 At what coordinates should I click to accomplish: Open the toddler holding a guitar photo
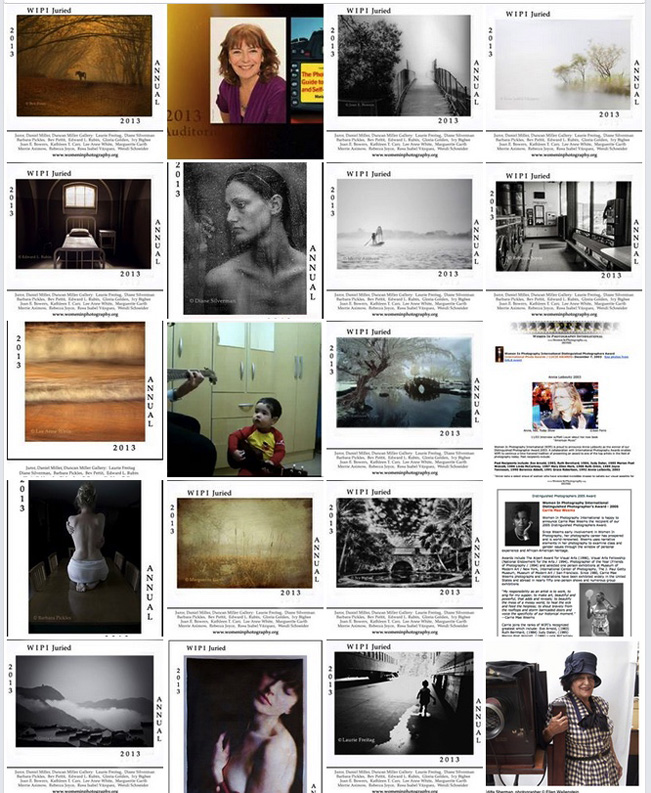(244, 399)
